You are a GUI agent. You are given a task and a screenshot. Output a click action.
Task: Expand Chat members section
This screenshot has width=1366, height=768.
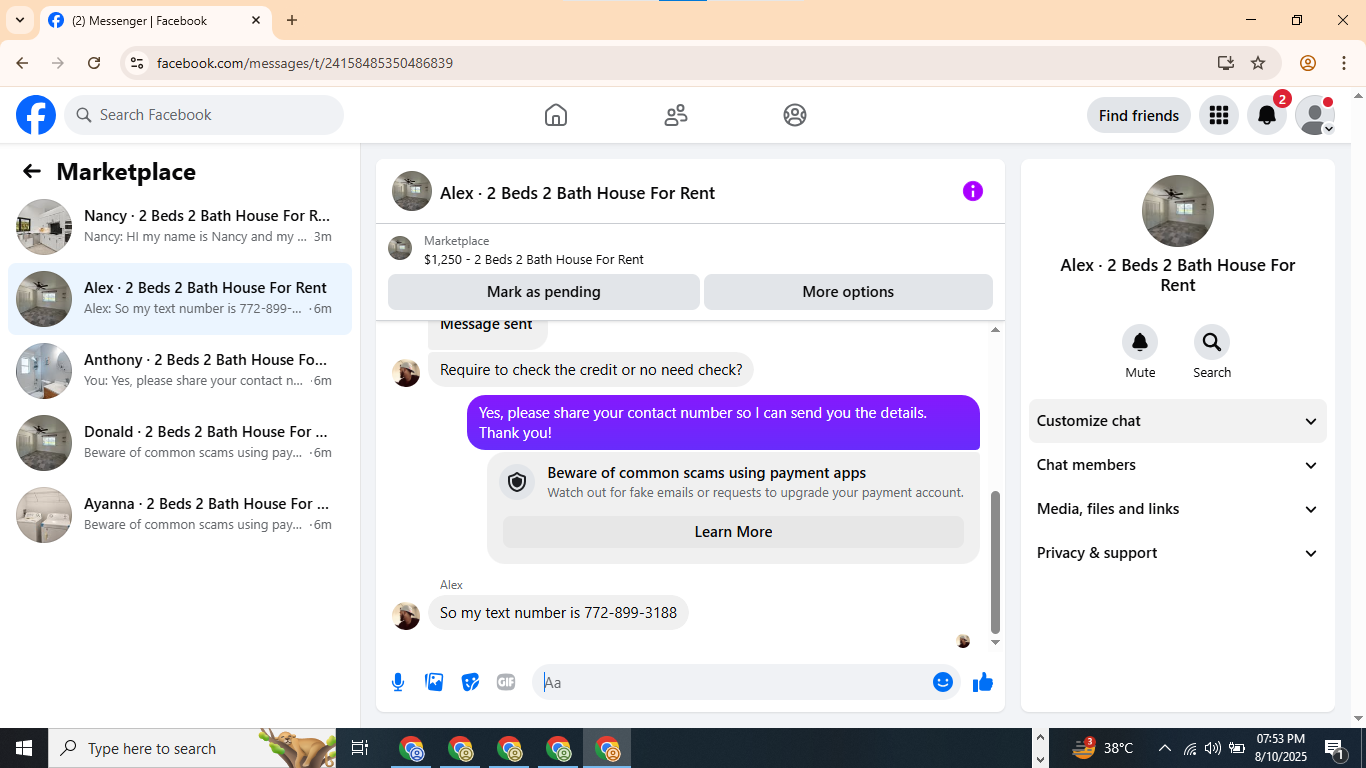[x=1178, y=465]
